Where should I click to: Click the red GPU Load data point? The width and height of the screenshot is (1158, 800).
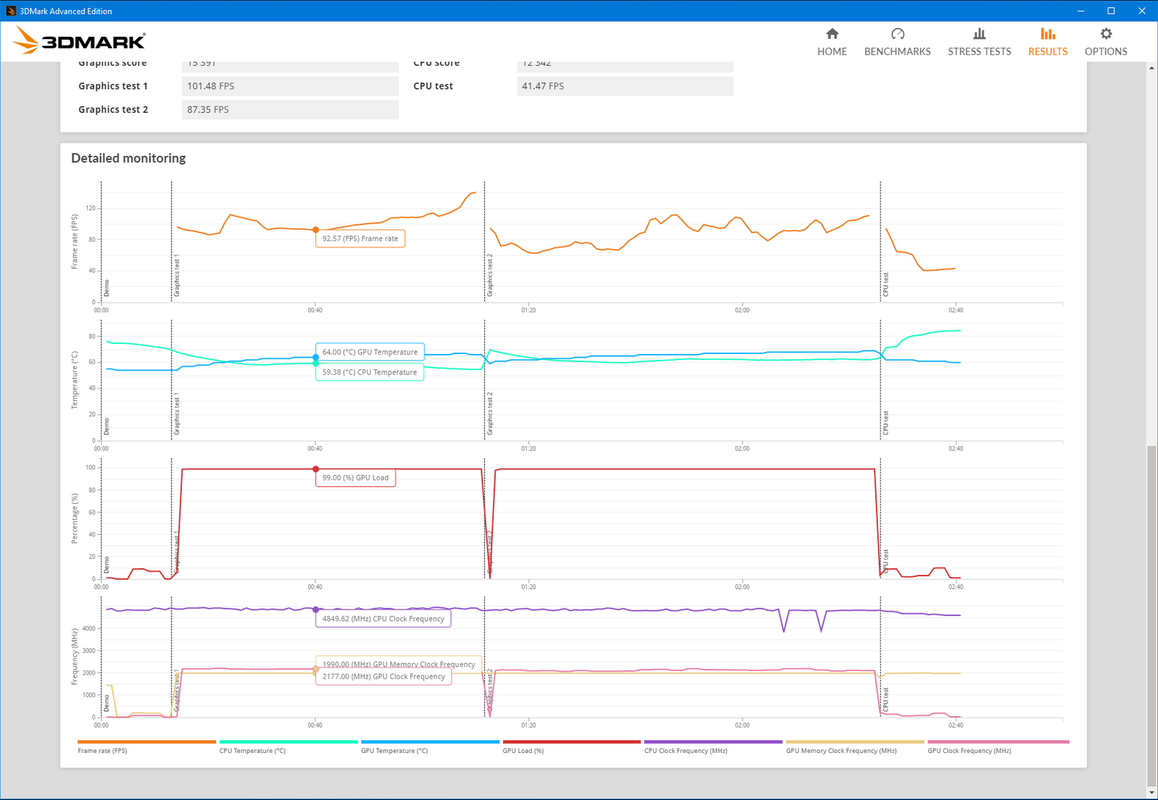click(316, 469)
